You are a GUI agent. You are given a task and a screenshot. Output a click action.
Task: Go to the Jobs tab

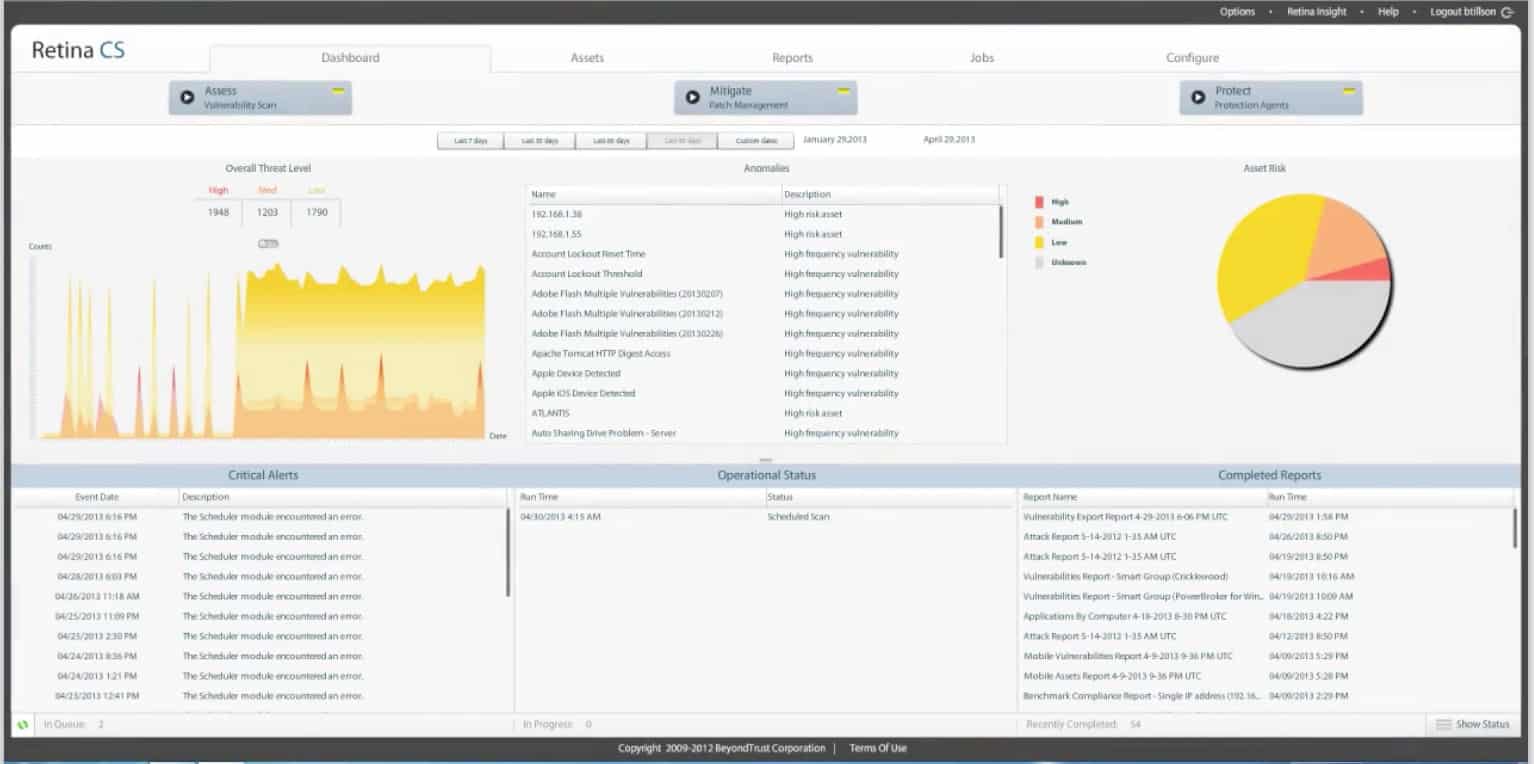click(982, 58)
